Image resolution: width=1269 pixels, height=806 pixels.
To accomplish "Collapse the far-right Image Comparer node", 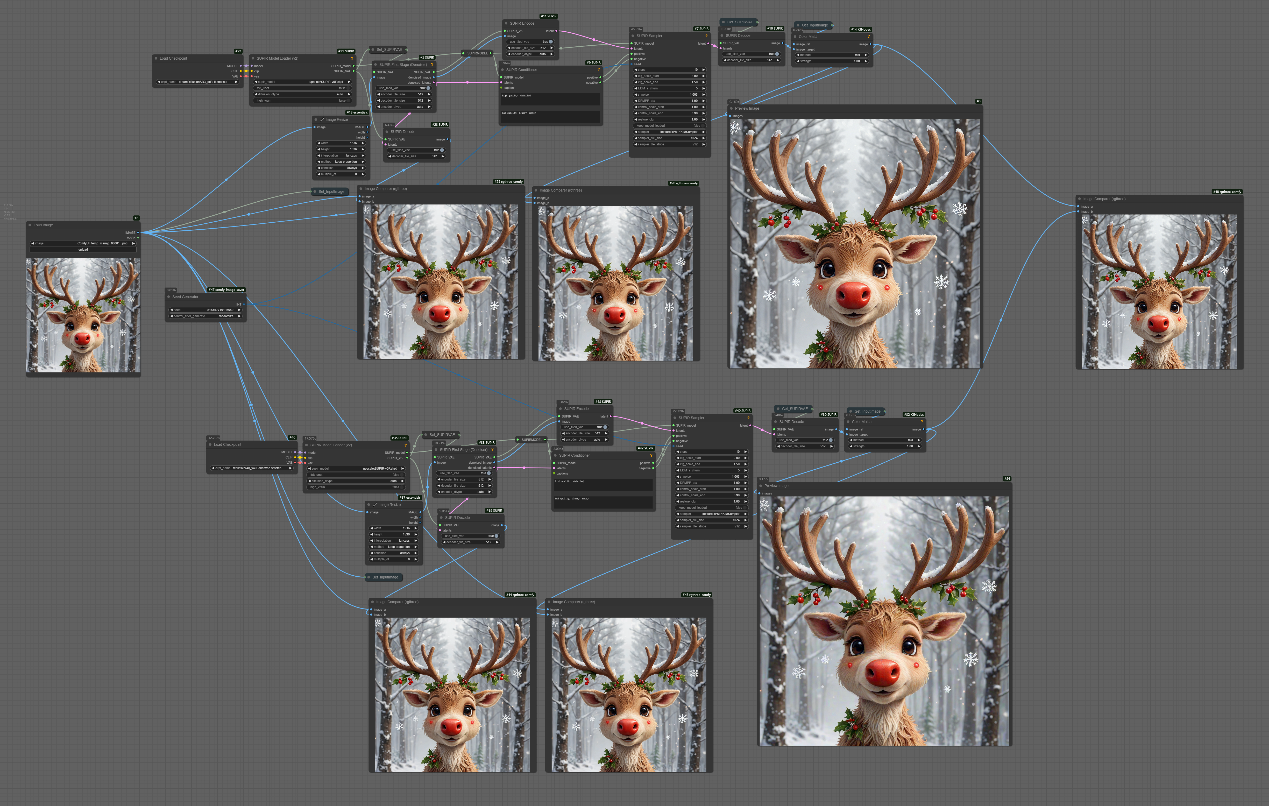I will [1081, 199].
